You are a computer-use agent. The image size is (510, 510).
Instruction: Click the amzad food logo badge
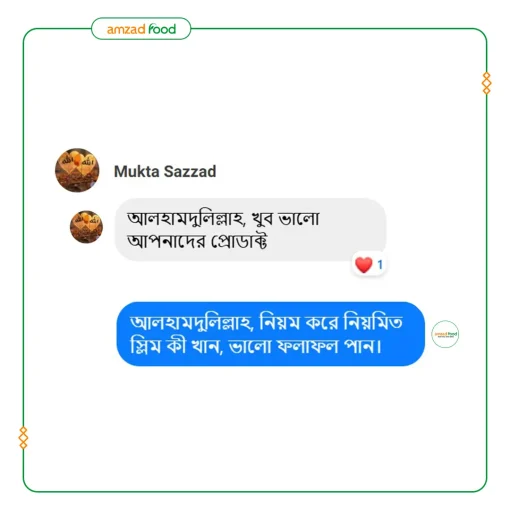click(x=141, y=29)
